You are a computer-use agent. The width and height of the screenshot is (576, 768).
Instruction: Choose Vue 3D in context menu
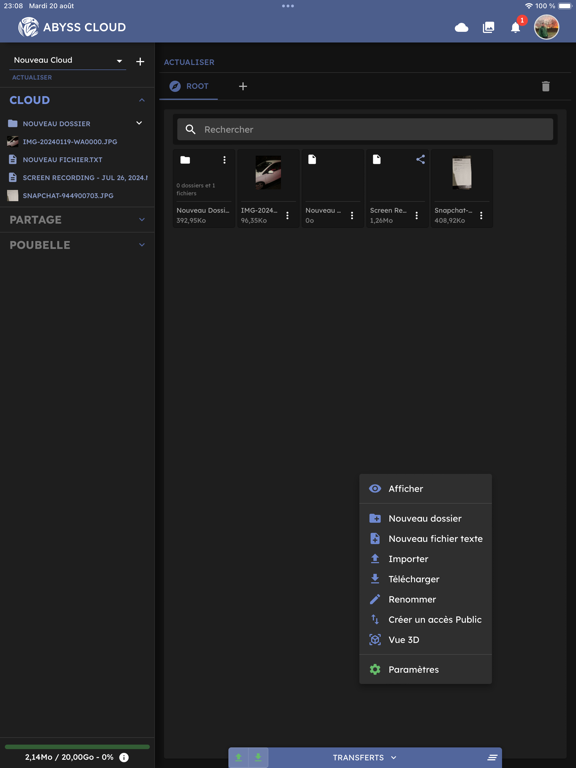(426, 640)
